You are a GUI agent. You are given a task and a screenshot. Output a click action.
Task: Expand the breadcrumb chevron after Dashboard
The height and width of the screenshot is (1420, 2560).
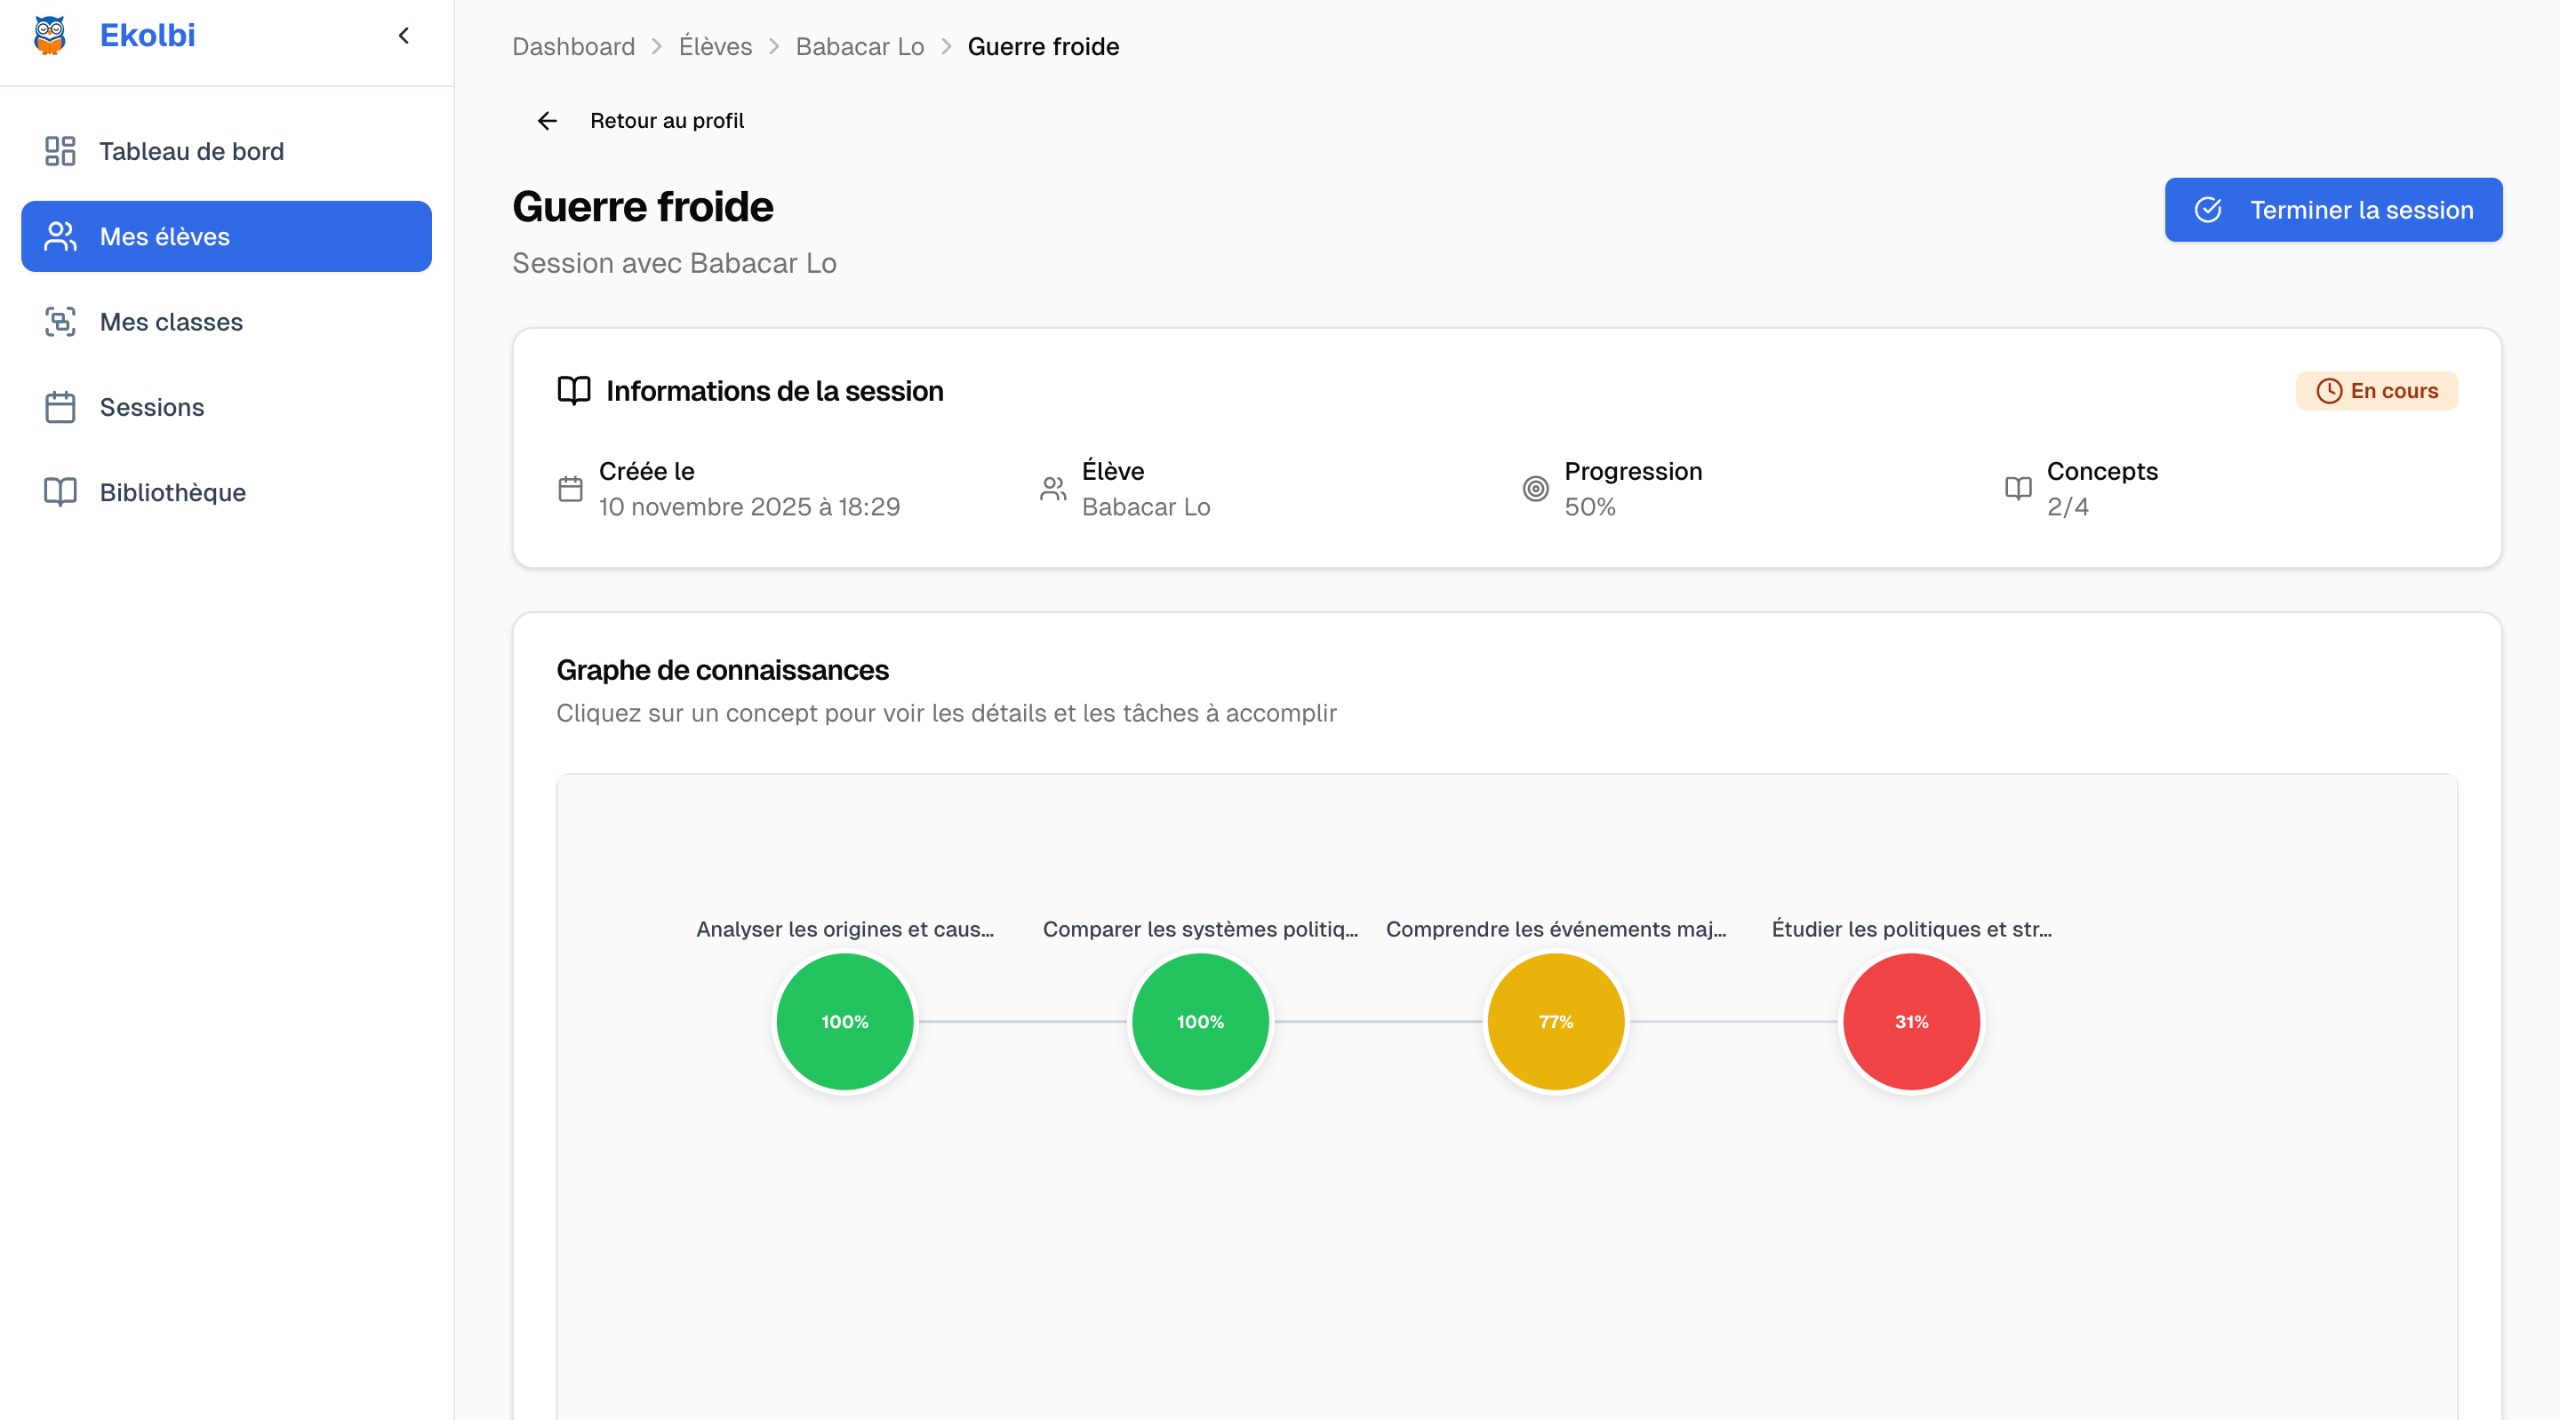pyautogui.click(x=657, y=46)
